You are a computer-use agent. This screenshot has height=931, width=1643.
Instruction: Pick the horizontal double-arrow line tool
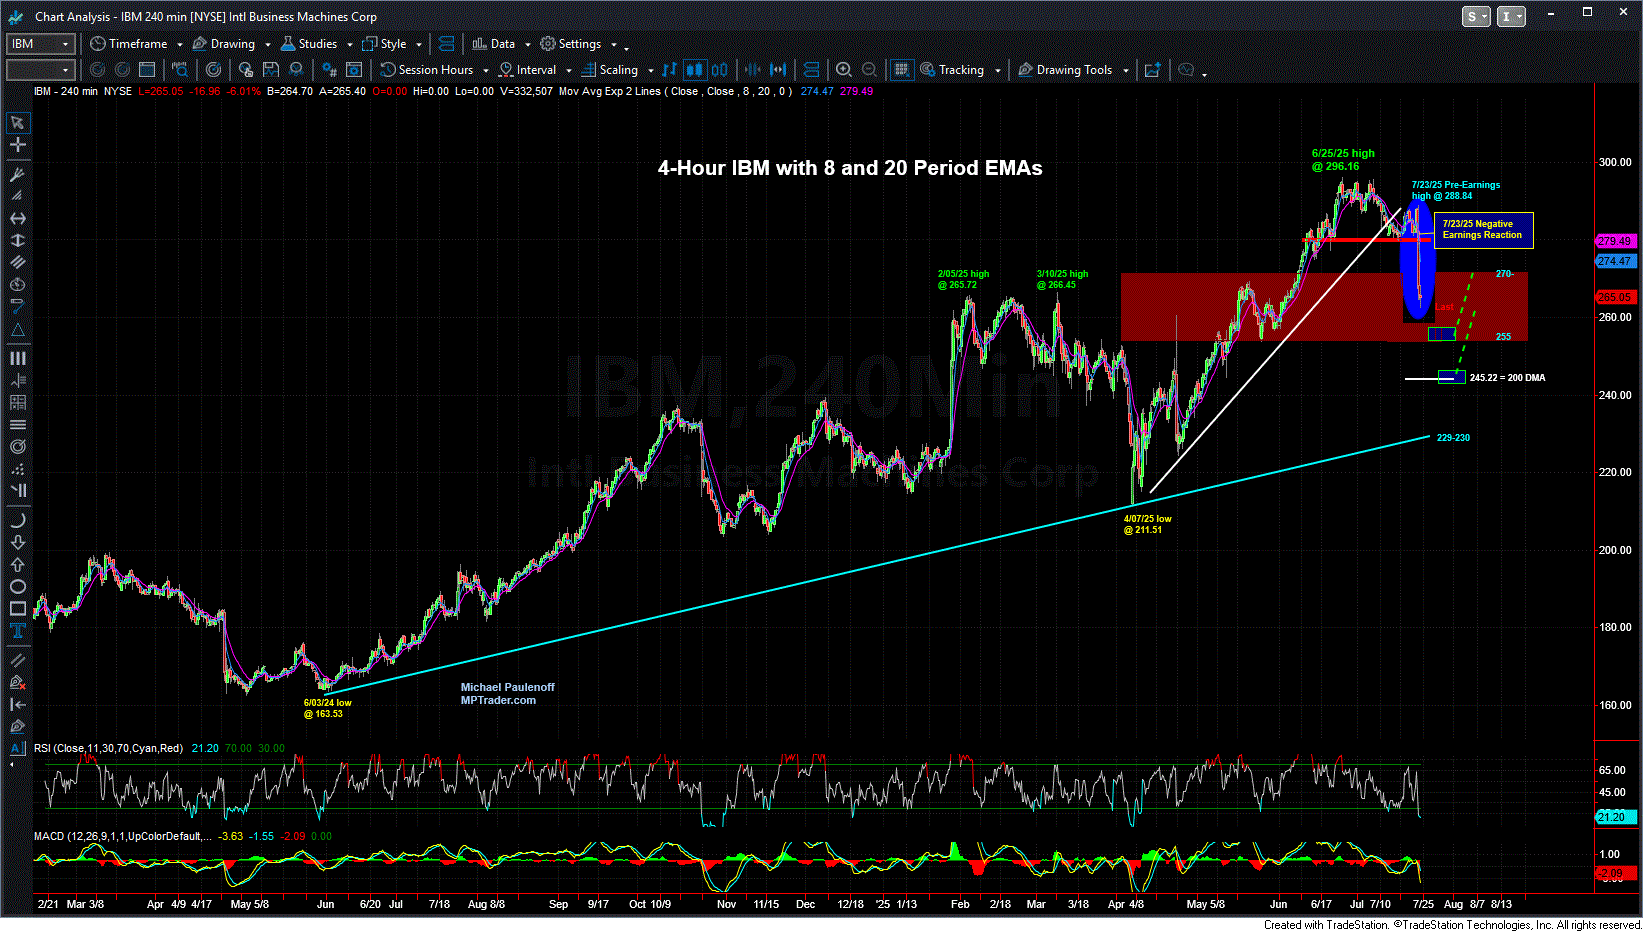[17, 218]
